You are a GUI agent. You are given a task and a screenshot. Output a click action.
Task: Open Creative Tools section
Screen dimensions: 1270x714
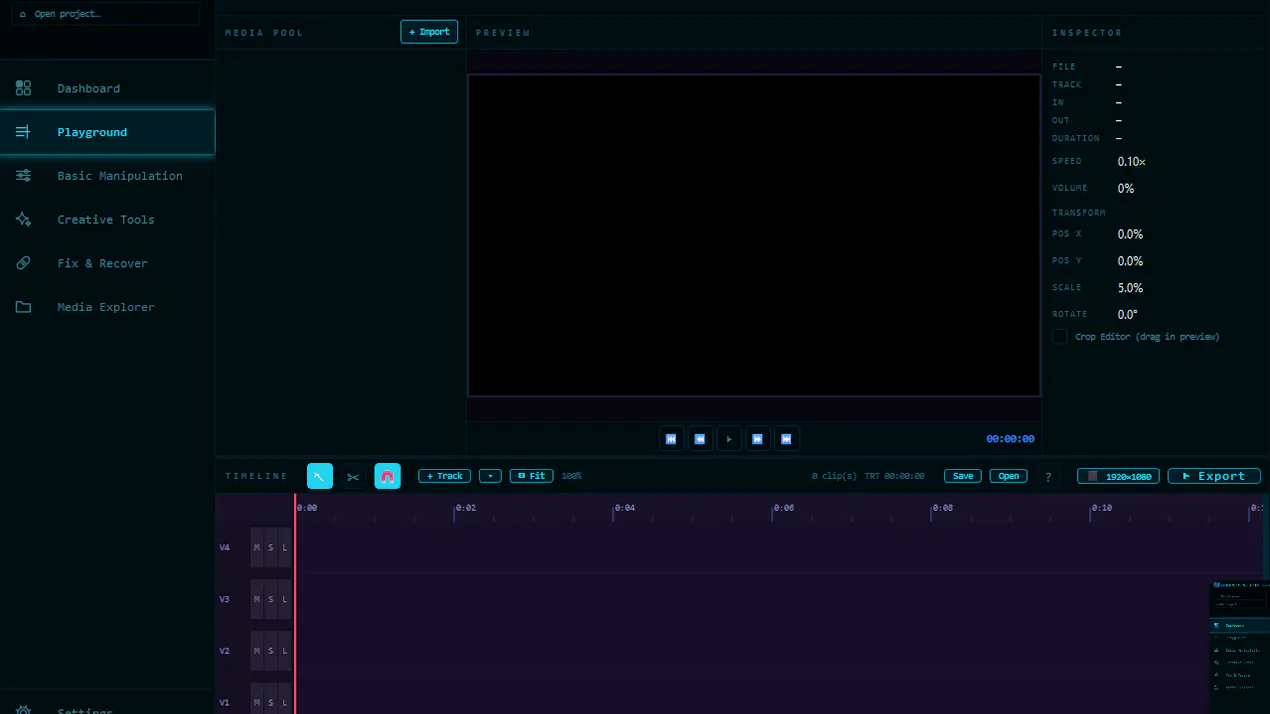coord(107,220)
